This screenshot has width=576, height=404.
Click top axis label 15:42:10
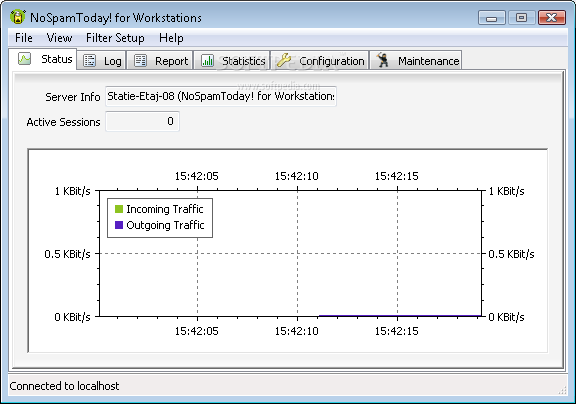(x=296, y=176)
